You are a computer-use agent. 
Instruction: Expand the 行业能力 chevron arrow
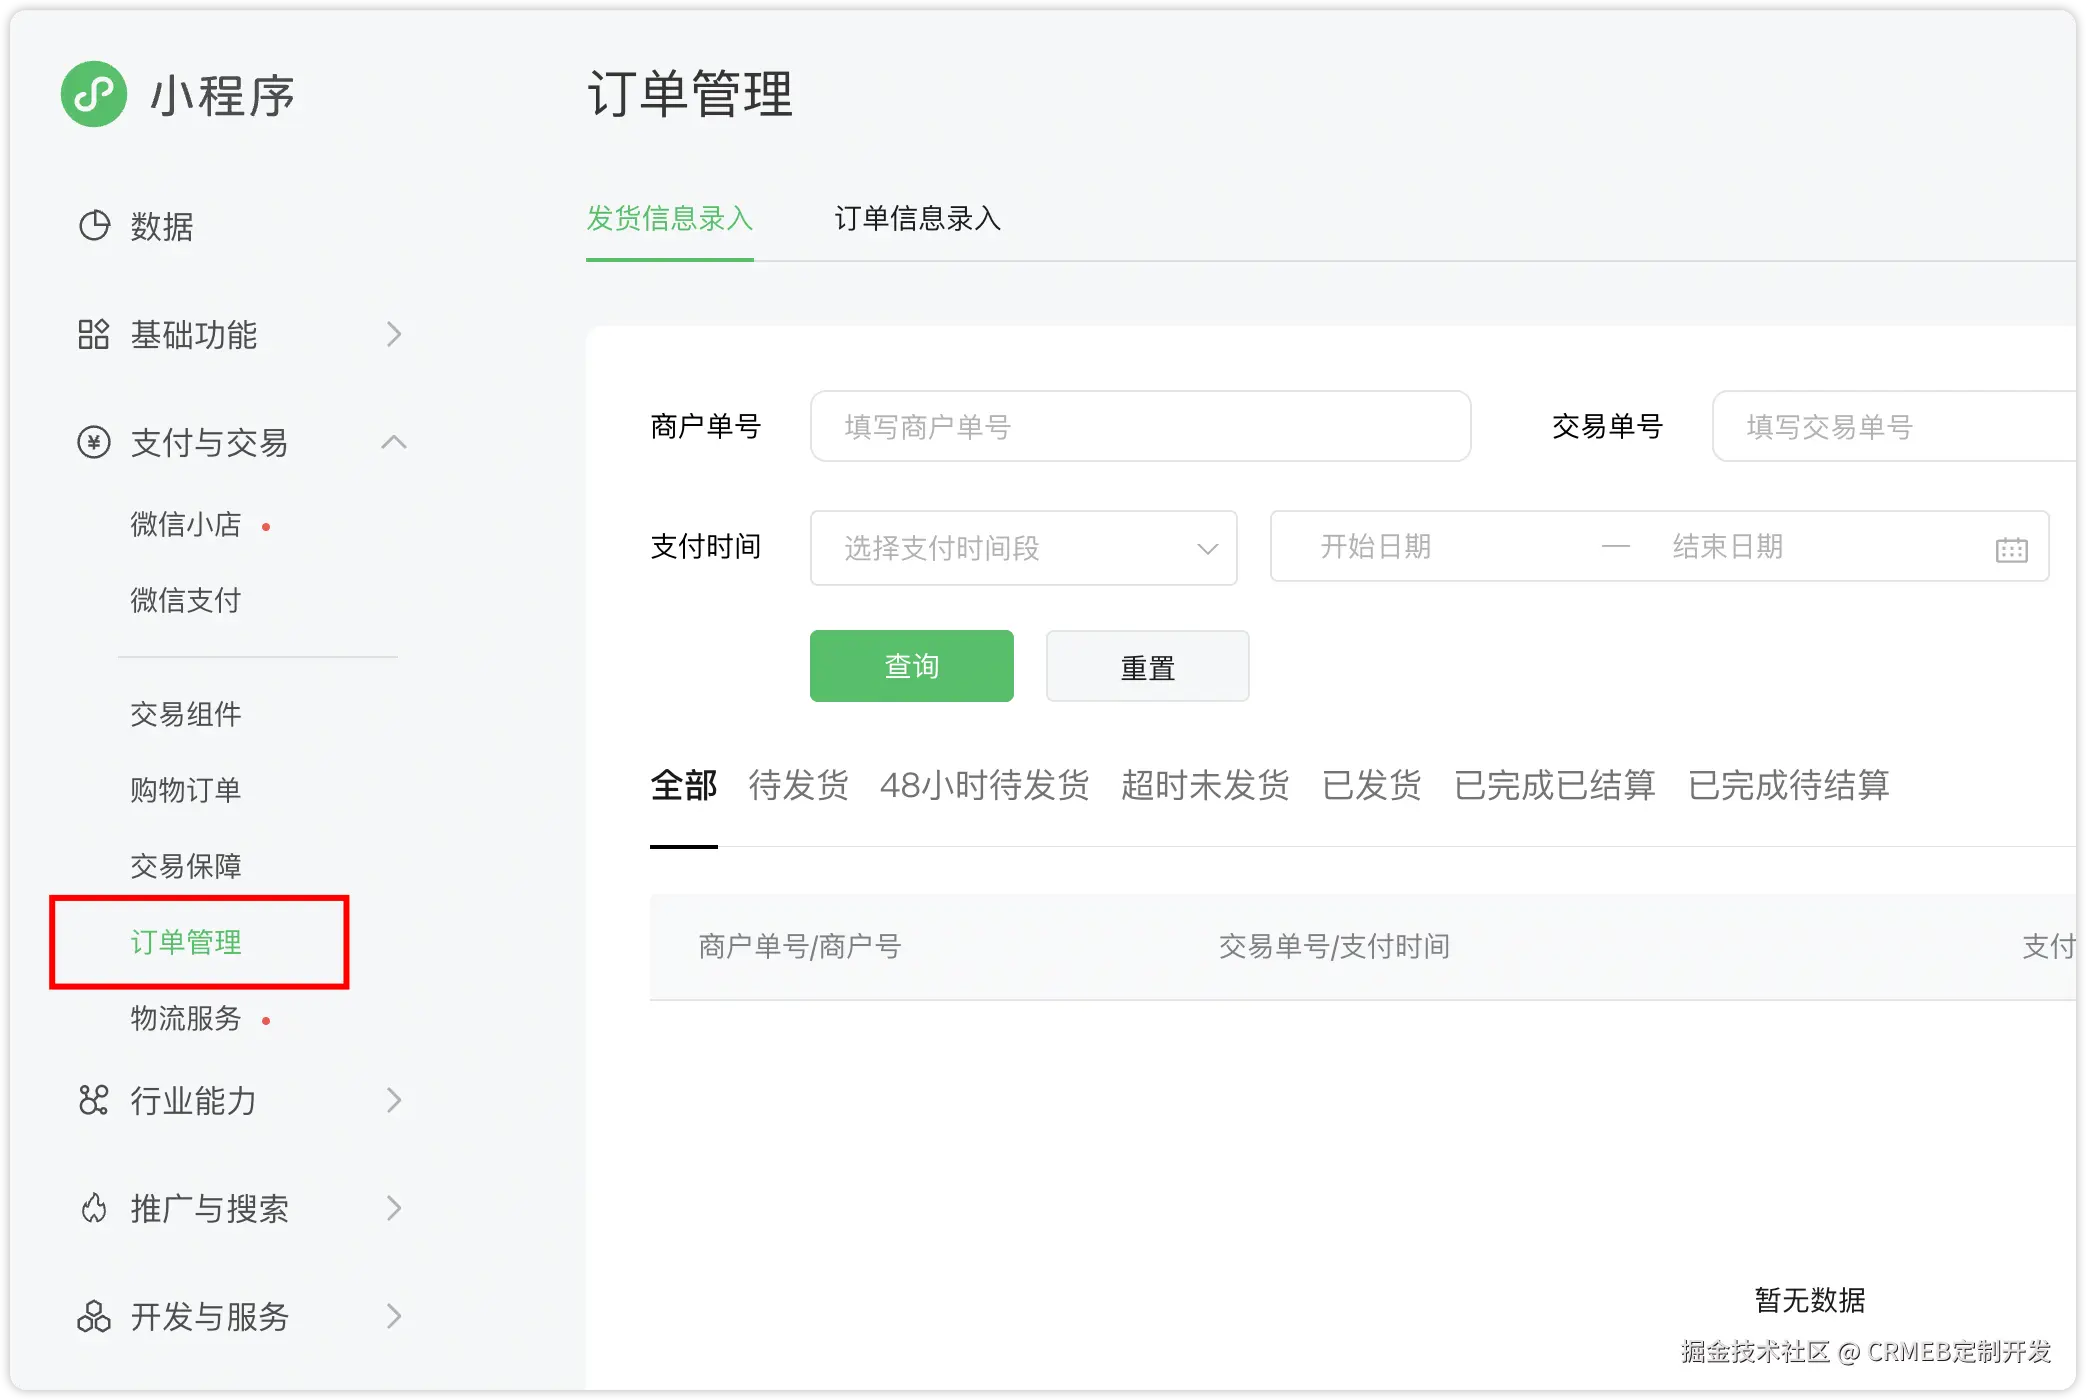[x=394, y=1100]
